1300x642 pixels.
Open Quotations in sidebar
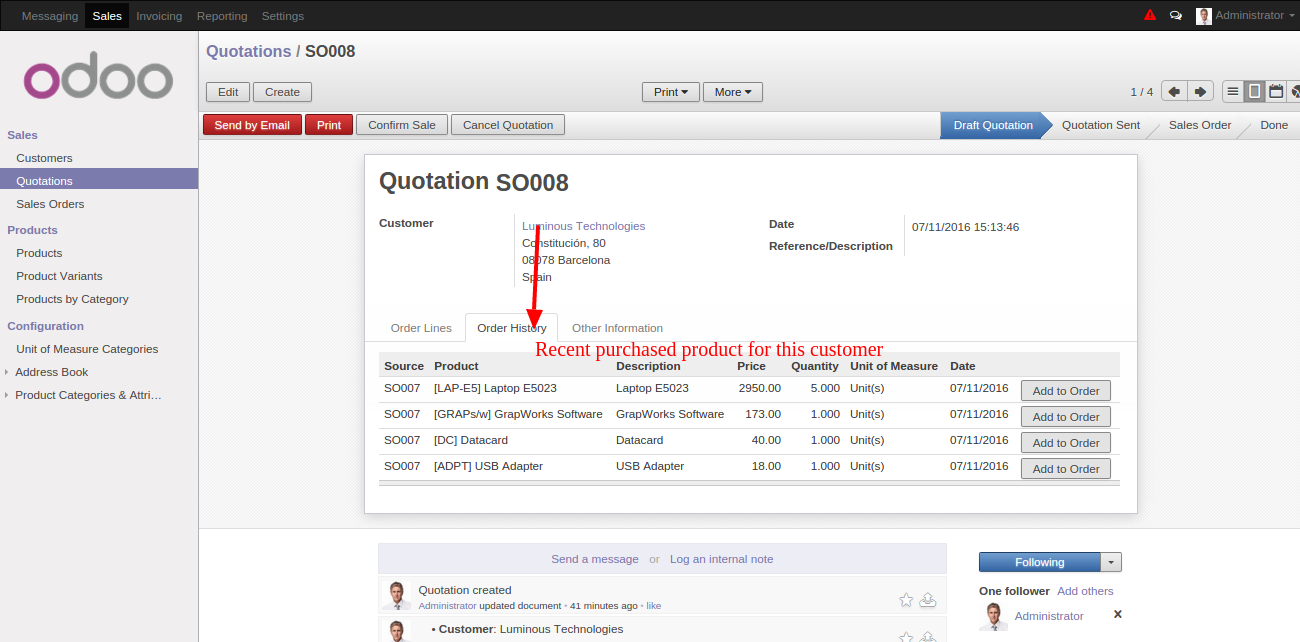[x=99, y=181]
